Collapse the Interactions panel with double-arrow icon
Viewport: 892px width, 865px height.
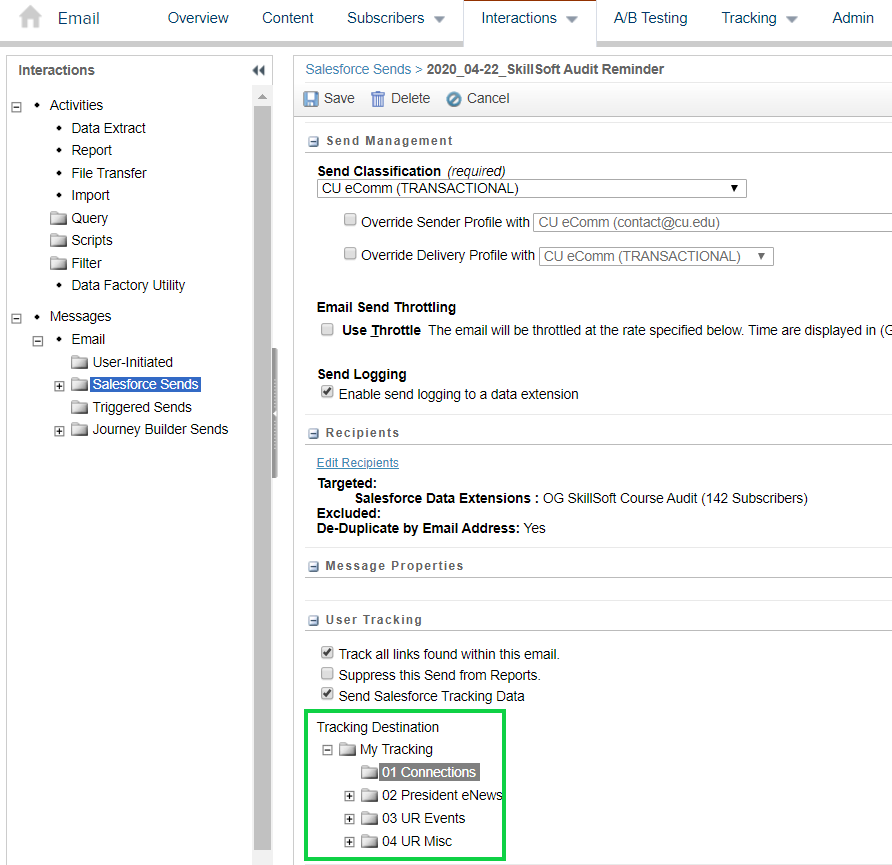pos(259,71)
